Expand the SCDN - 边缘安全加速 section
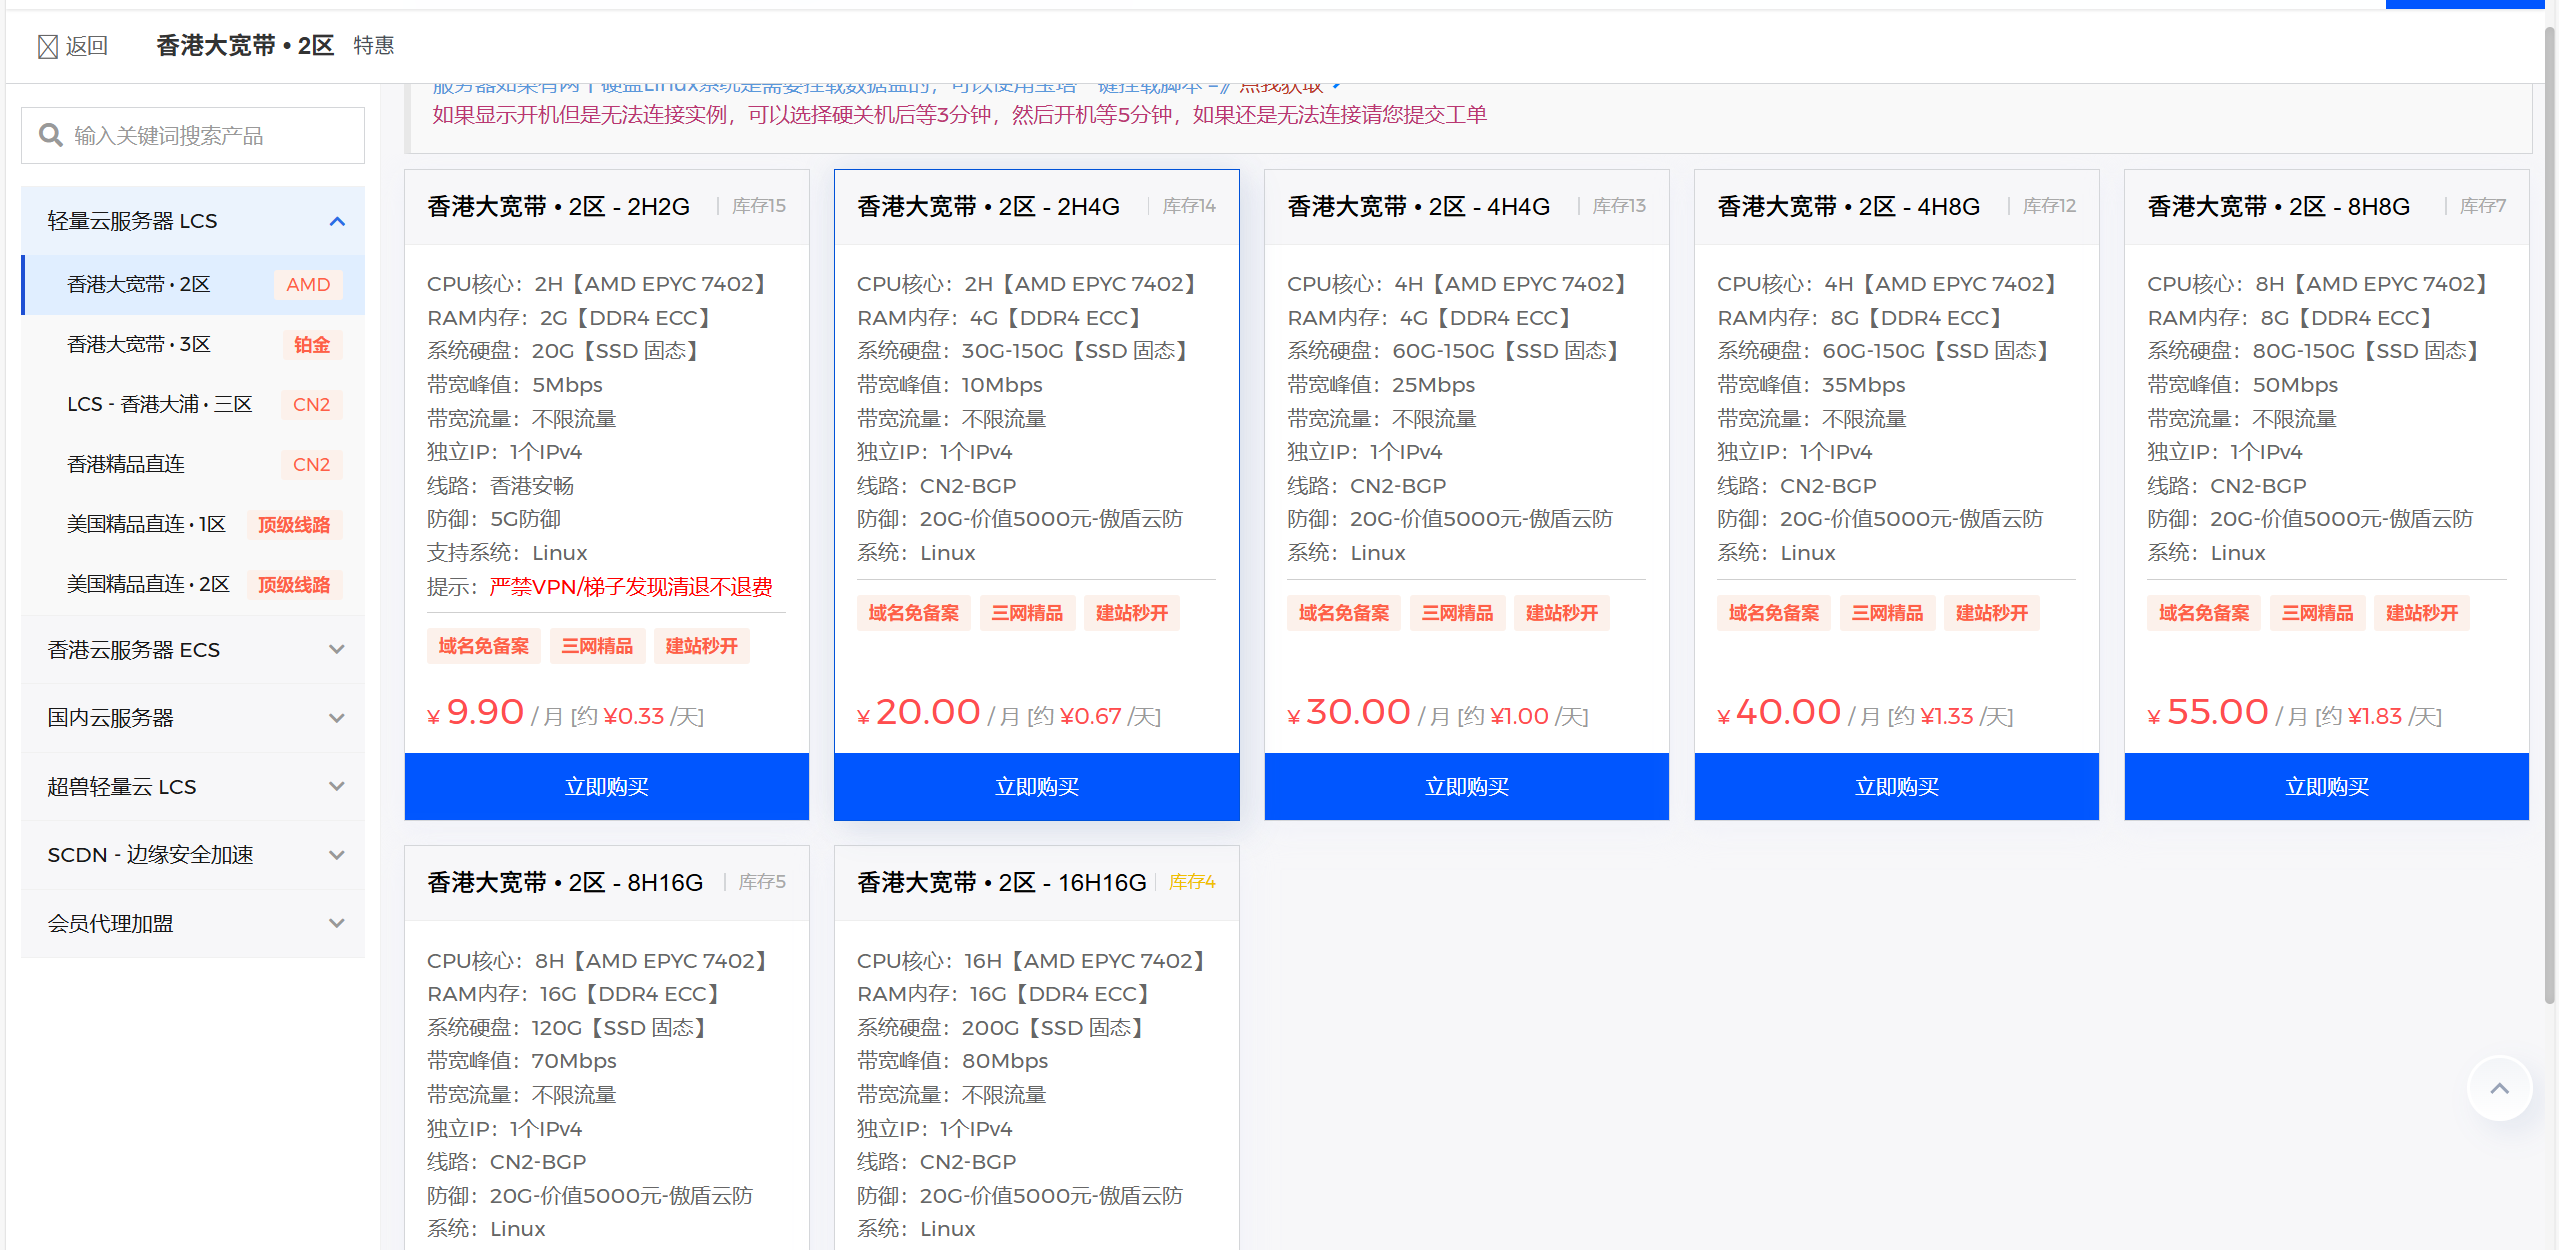The width and height of the screenshot is (2559, 1250). click(337, 855)
